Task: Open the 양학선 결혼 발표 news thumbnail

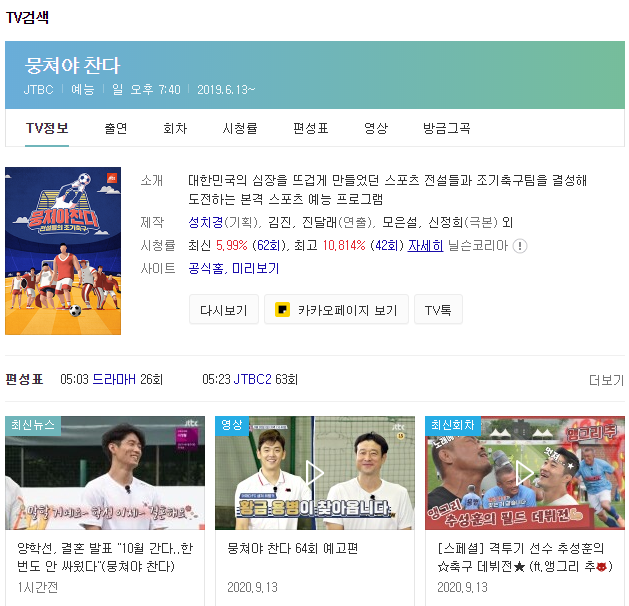Action: (105, 473)
